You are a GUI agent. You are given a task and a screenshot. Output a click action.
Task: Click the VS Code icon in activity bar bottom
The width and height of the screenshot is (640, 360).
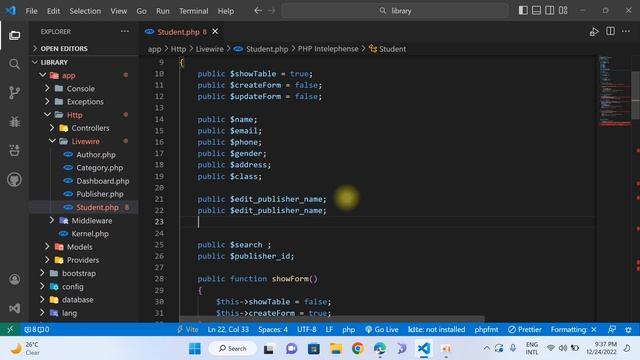[x=14, y=308]
